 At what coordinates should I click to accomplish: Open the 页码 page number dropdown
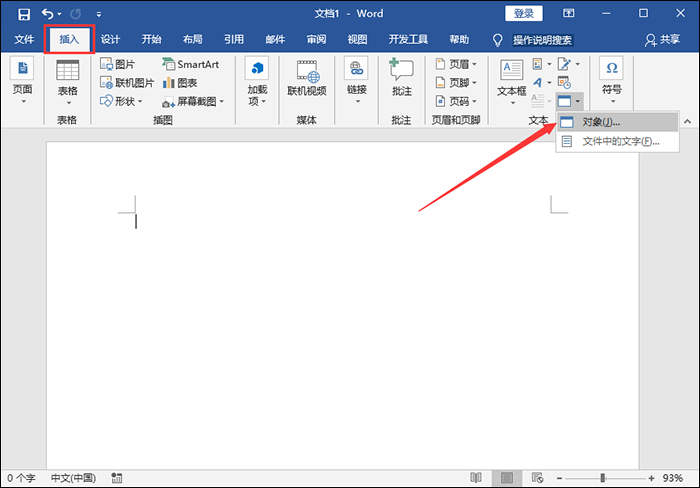[456, 101]
